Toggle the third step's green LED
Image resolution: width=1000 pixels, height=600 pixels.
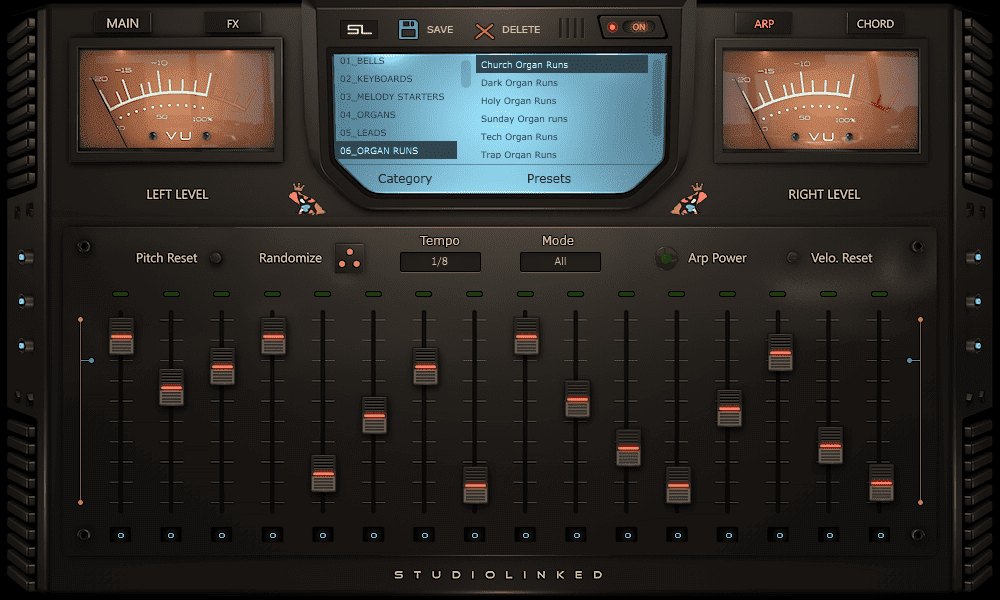point(221,294)
